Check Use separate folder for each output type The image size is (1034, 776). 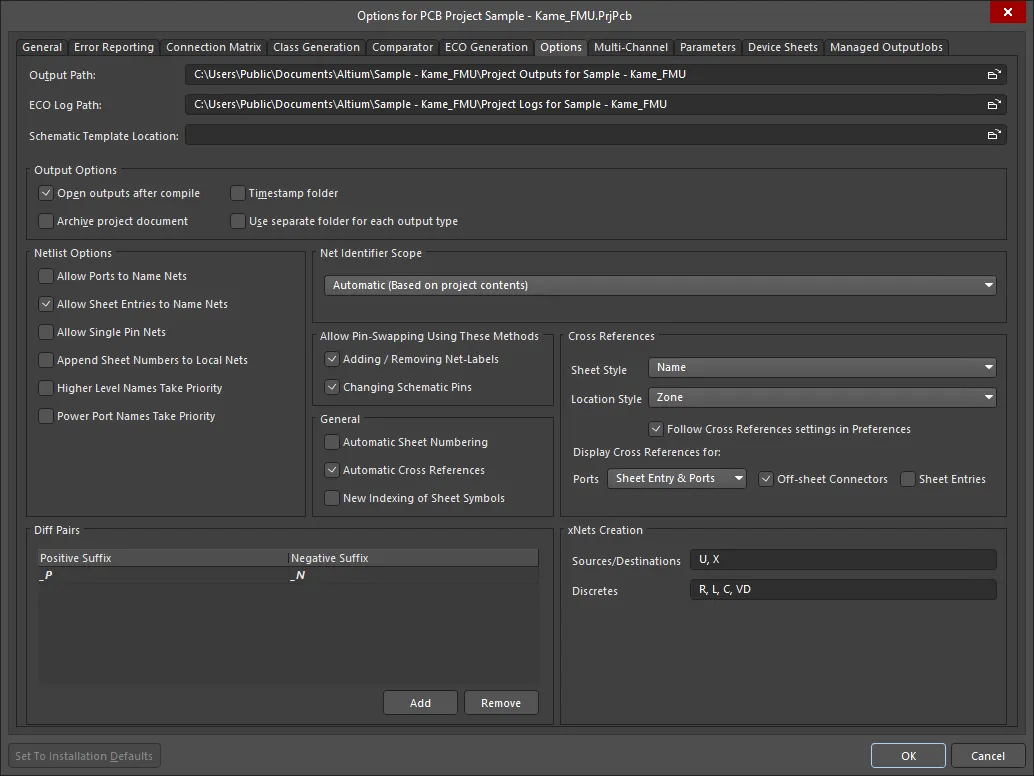click(237, 221)
